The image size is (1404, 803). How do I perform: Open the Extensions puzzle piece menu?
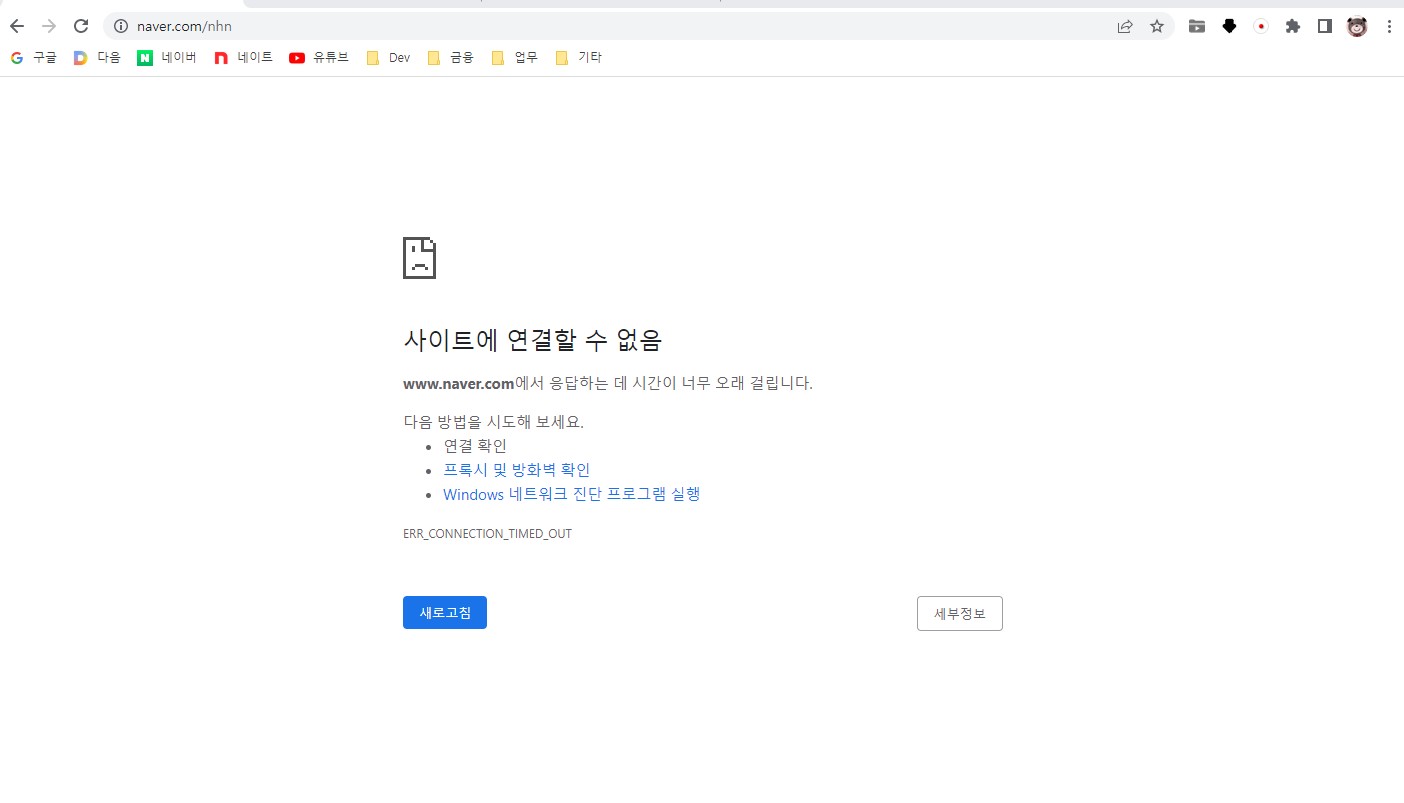[1293, 26]
